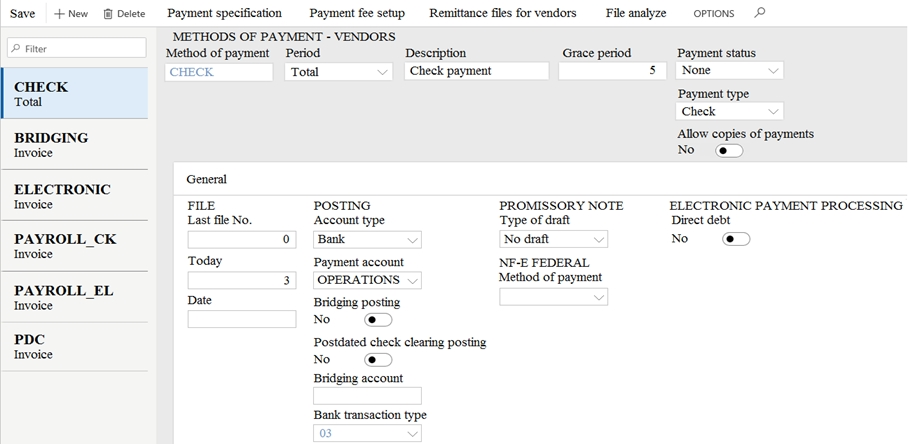908x444 pixels.
Task: Expand the Account type Bank dropdown
Action: coord(367,239)
